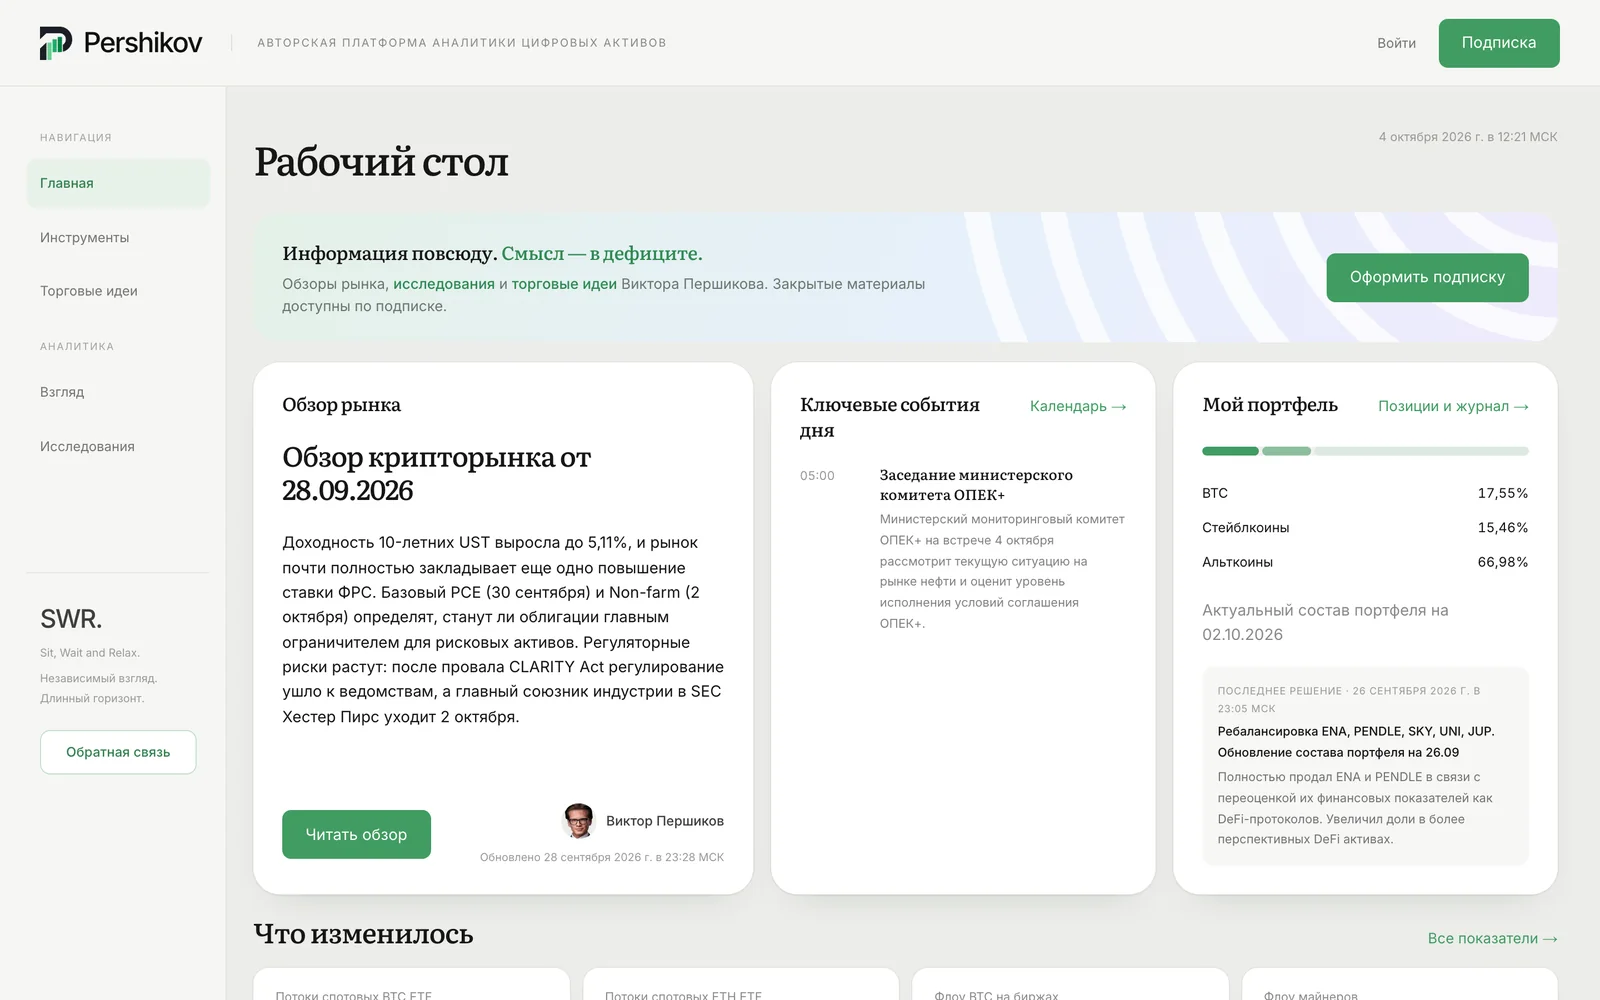Click the Обзор крипторынка от 28.09.2026 headline
This screenshot has width=1600, height=1000.
click(x=437, y=474)
